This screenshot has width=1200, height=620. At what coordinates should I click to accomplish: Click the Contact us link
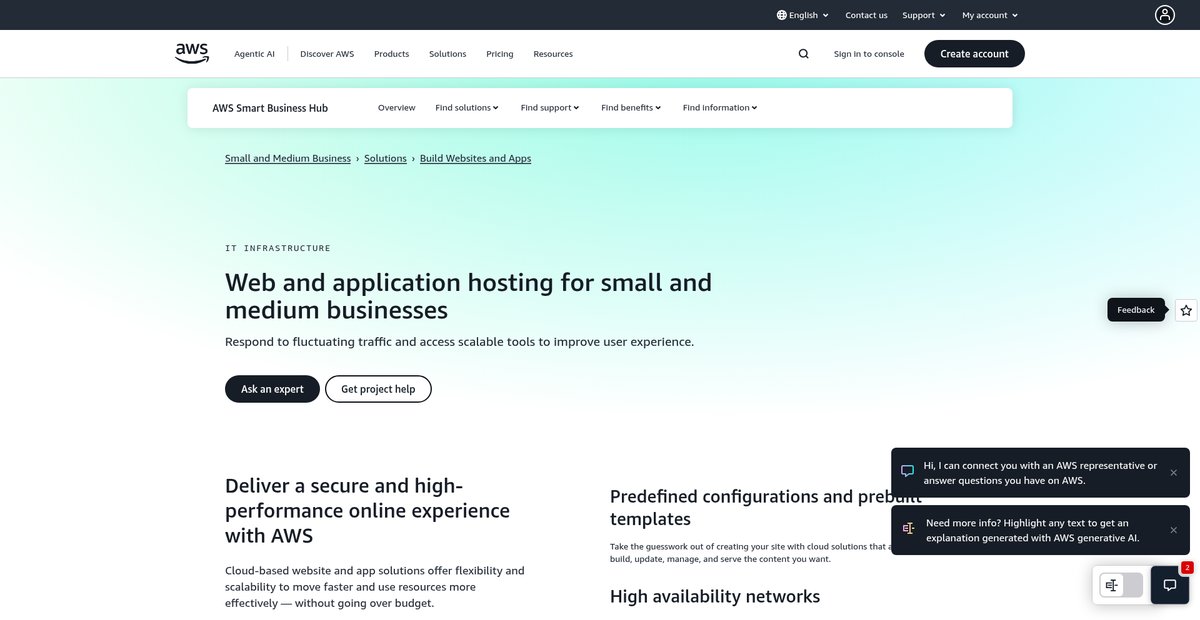tap(866, 15)
